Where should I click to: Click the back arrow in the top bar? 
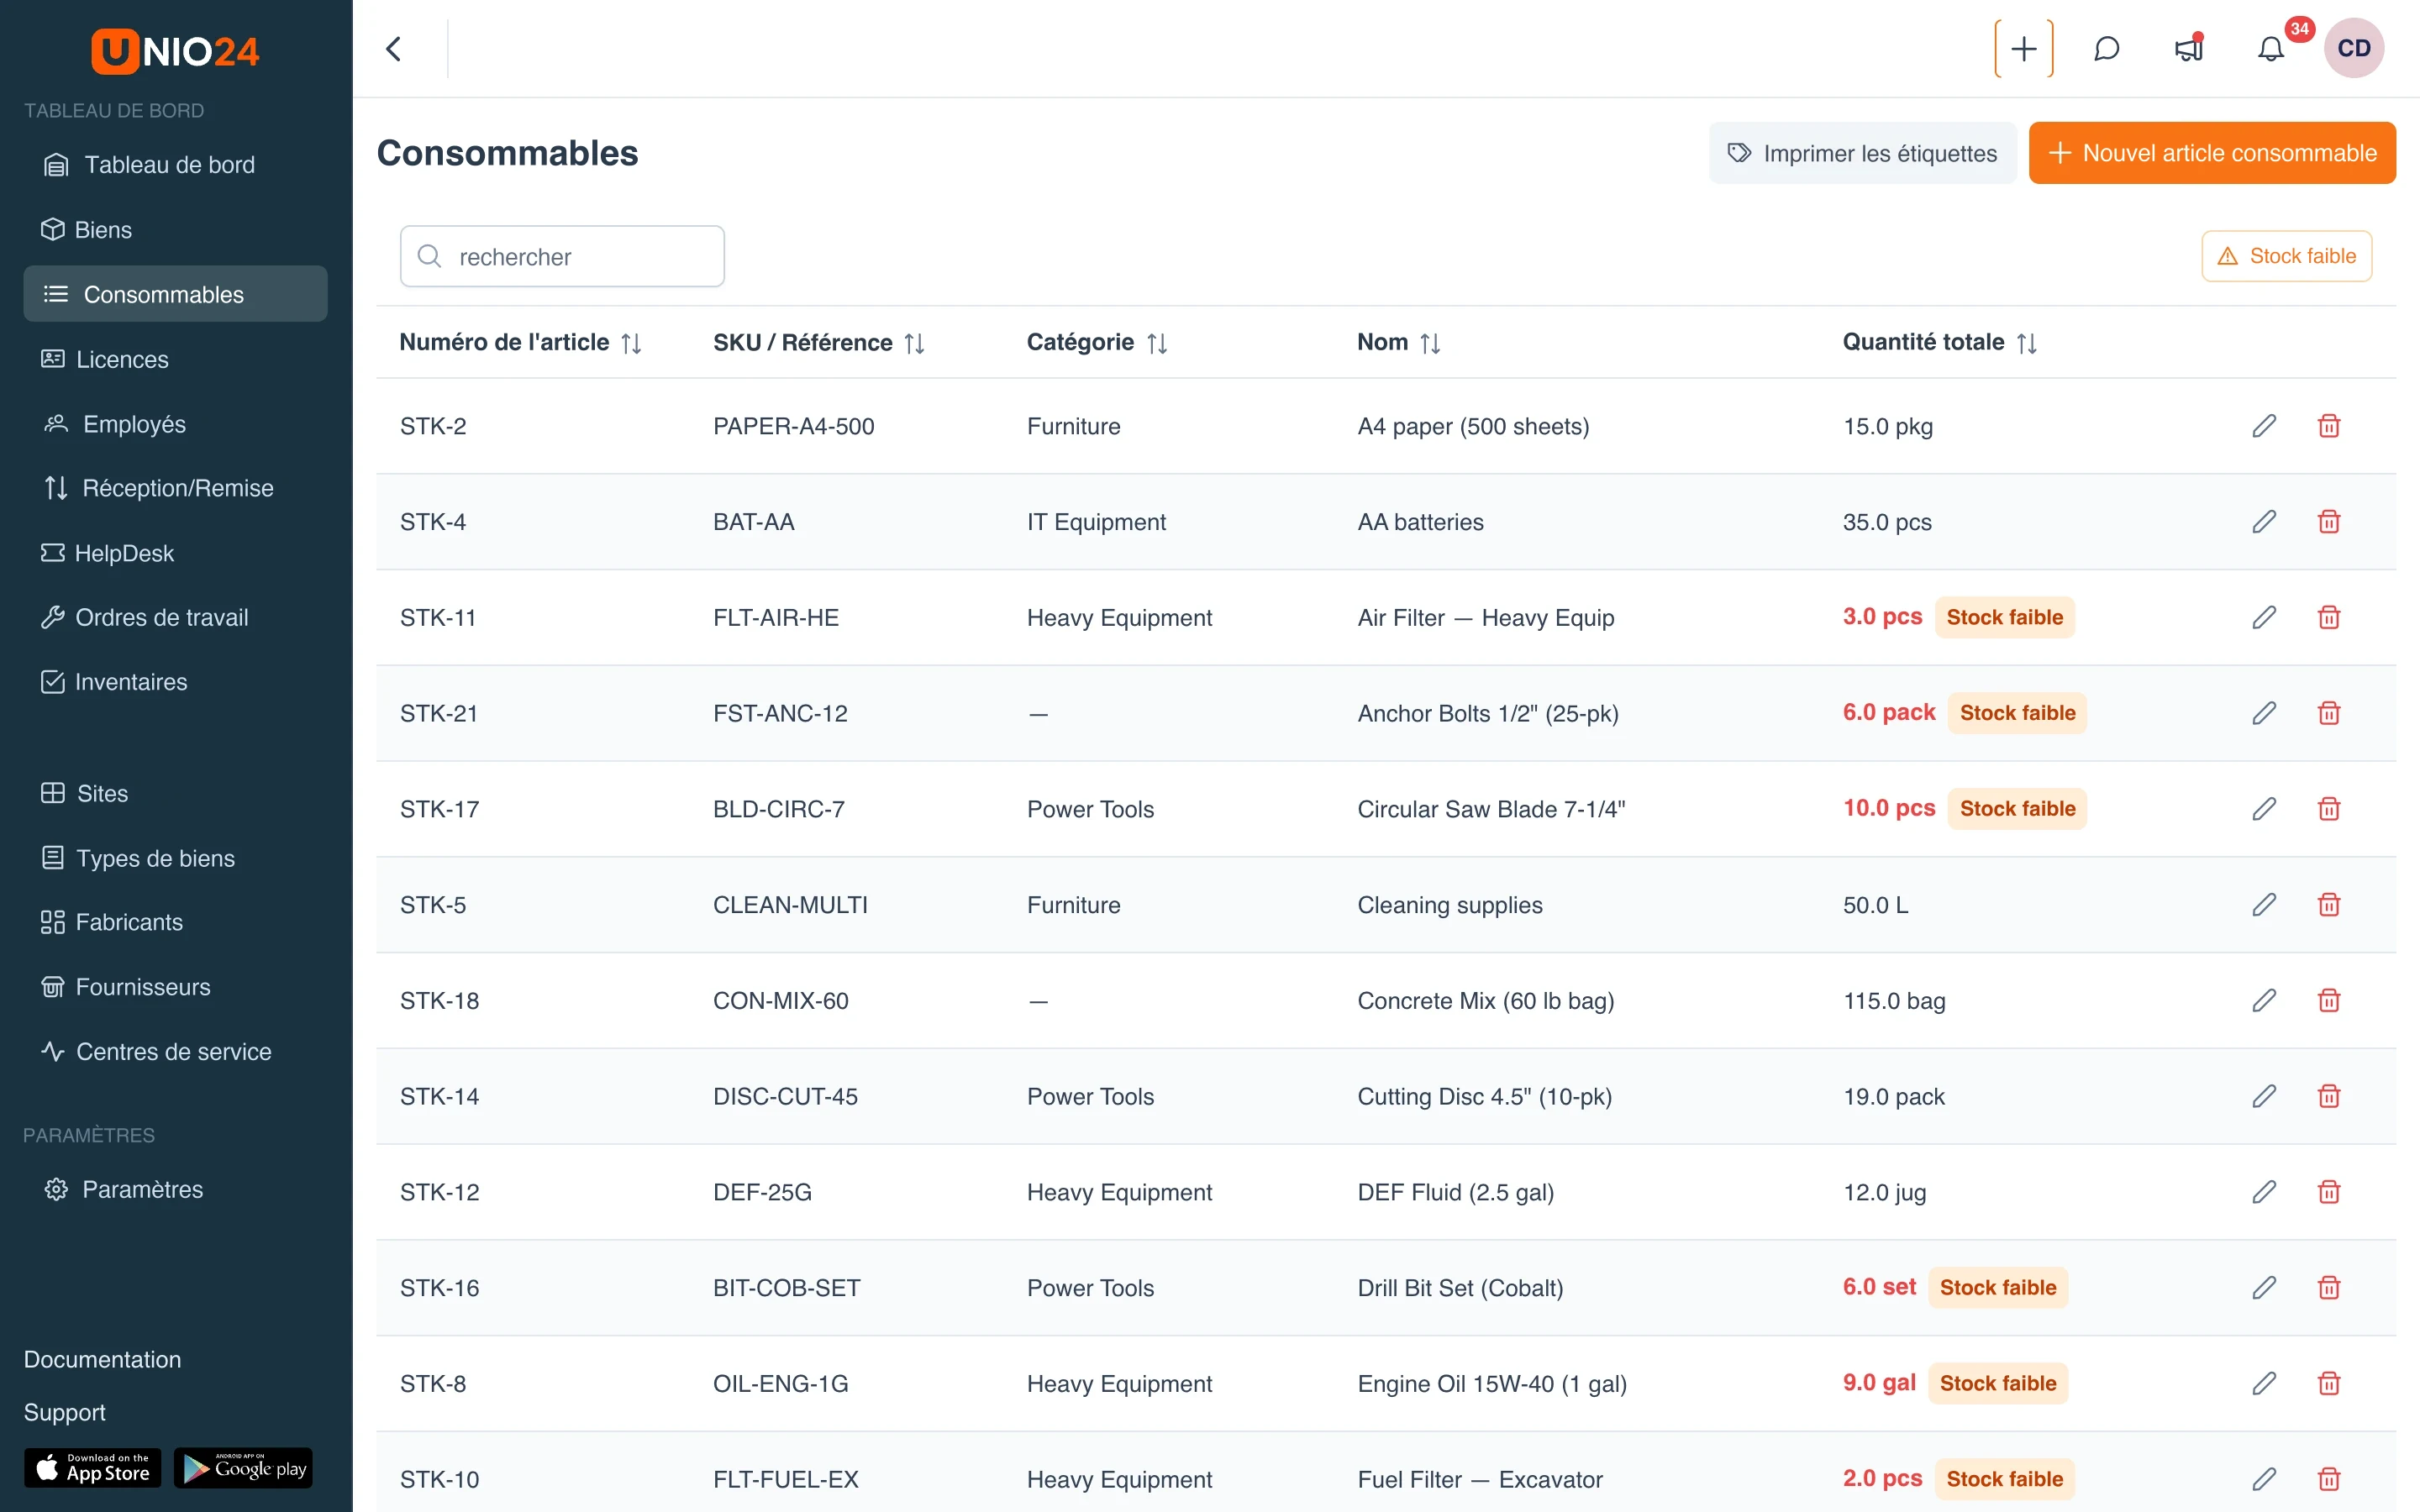[x=394, y=49]
